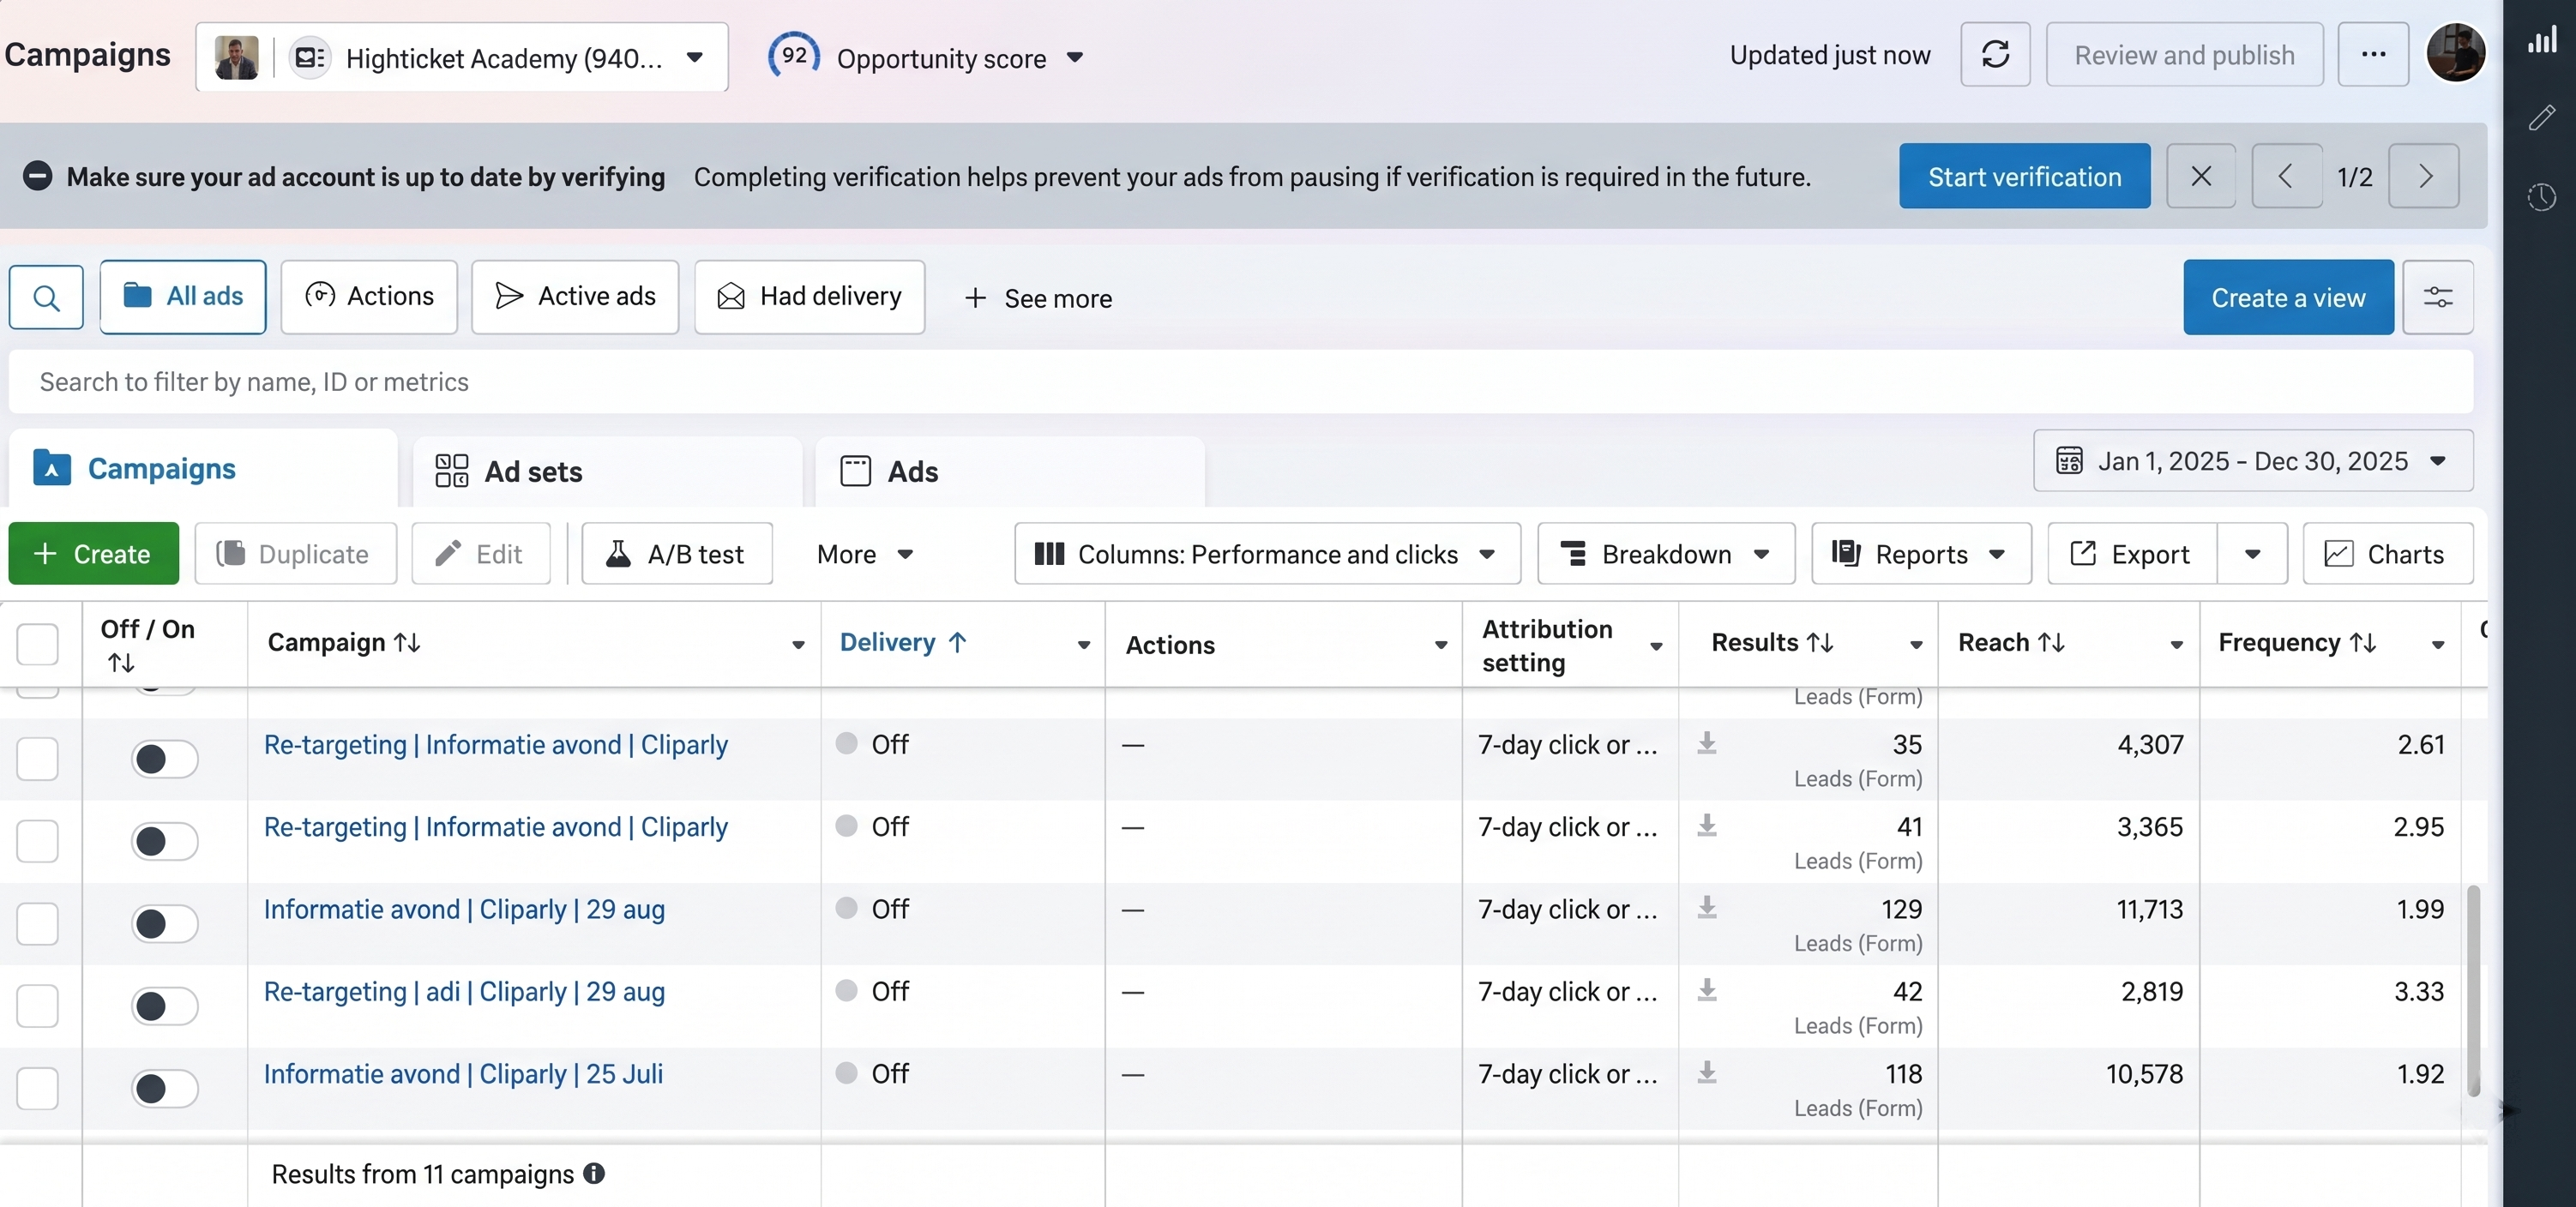Click the info icon next to Results from 11 campaigns
This screenshot has width=2576, height=1207.
(x=594, y=1173)
